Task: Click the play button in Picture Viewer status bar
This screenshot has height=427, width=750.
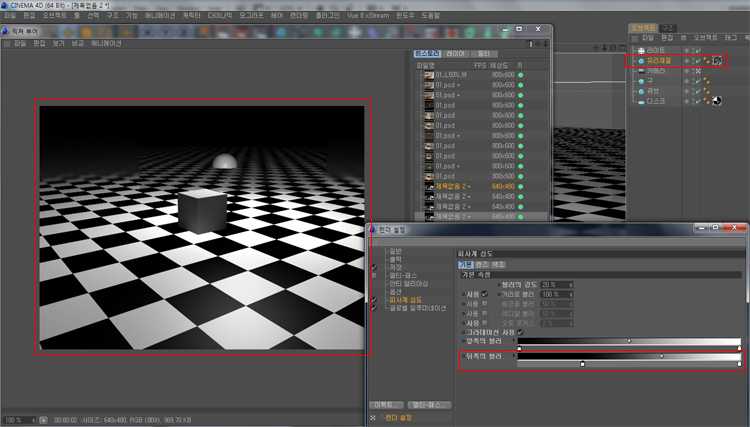Action: click(x=43, y=420)
